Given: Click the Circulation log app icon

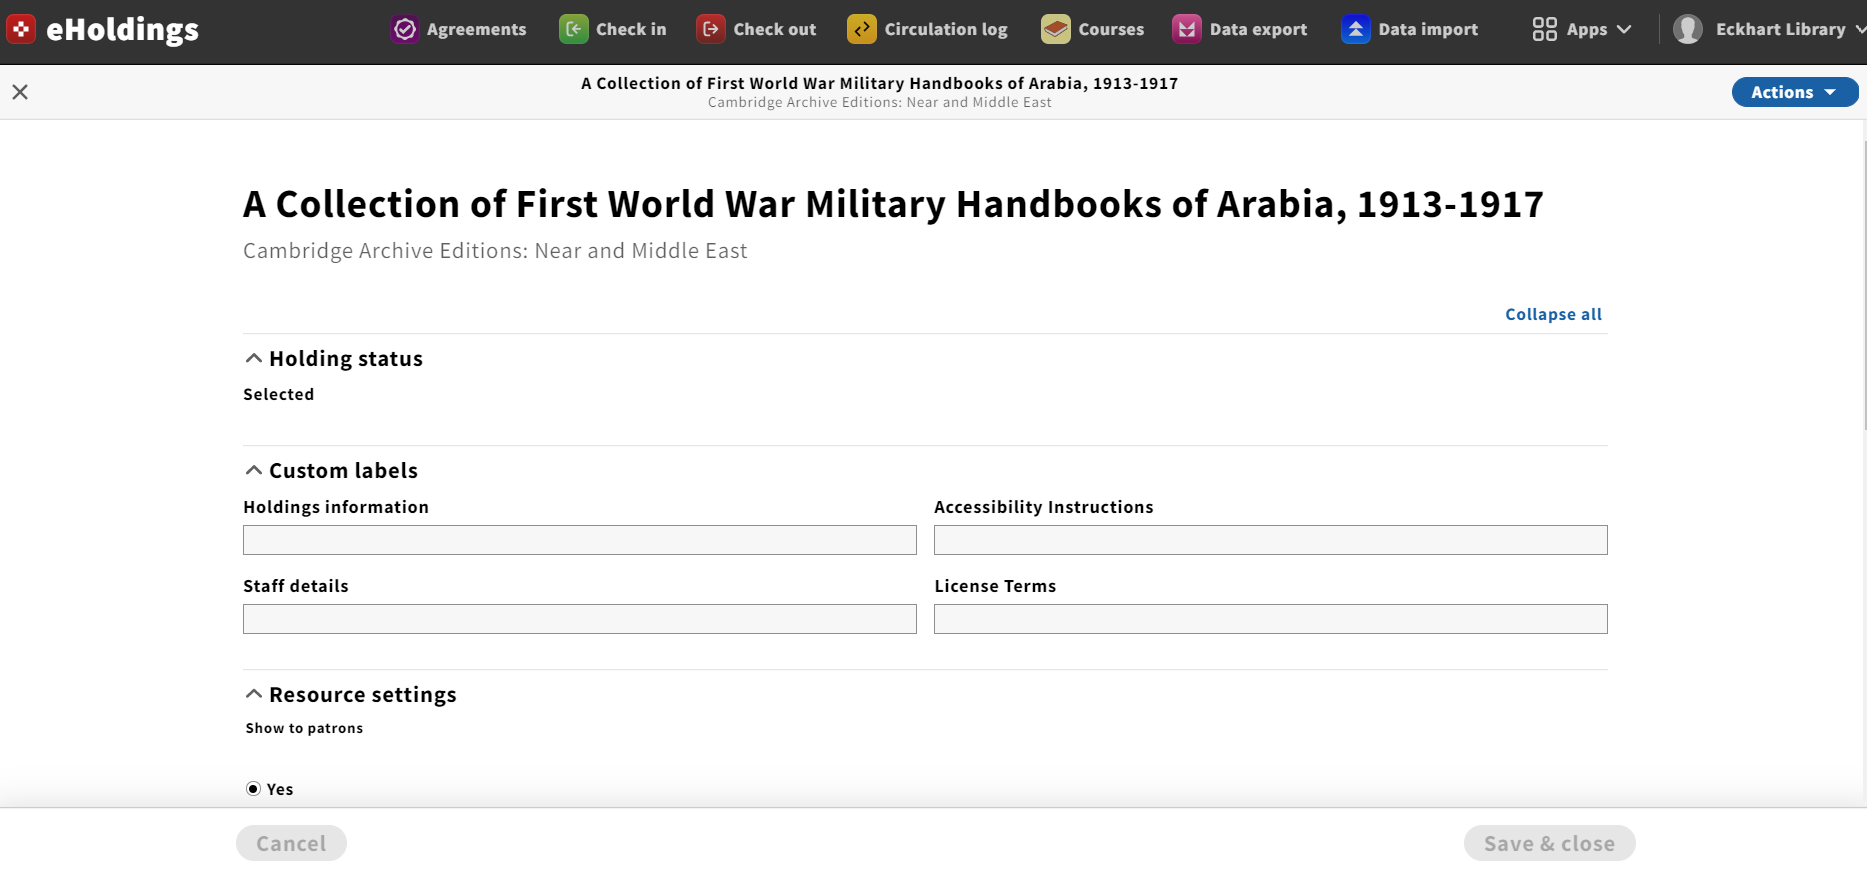Looking at the screenshot, I should tap(862, 29).
